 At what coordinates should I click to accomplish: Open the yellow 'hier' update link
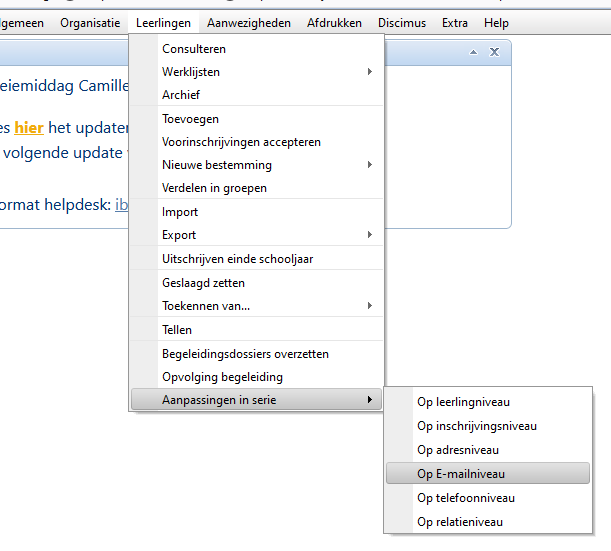click(28, 128)
